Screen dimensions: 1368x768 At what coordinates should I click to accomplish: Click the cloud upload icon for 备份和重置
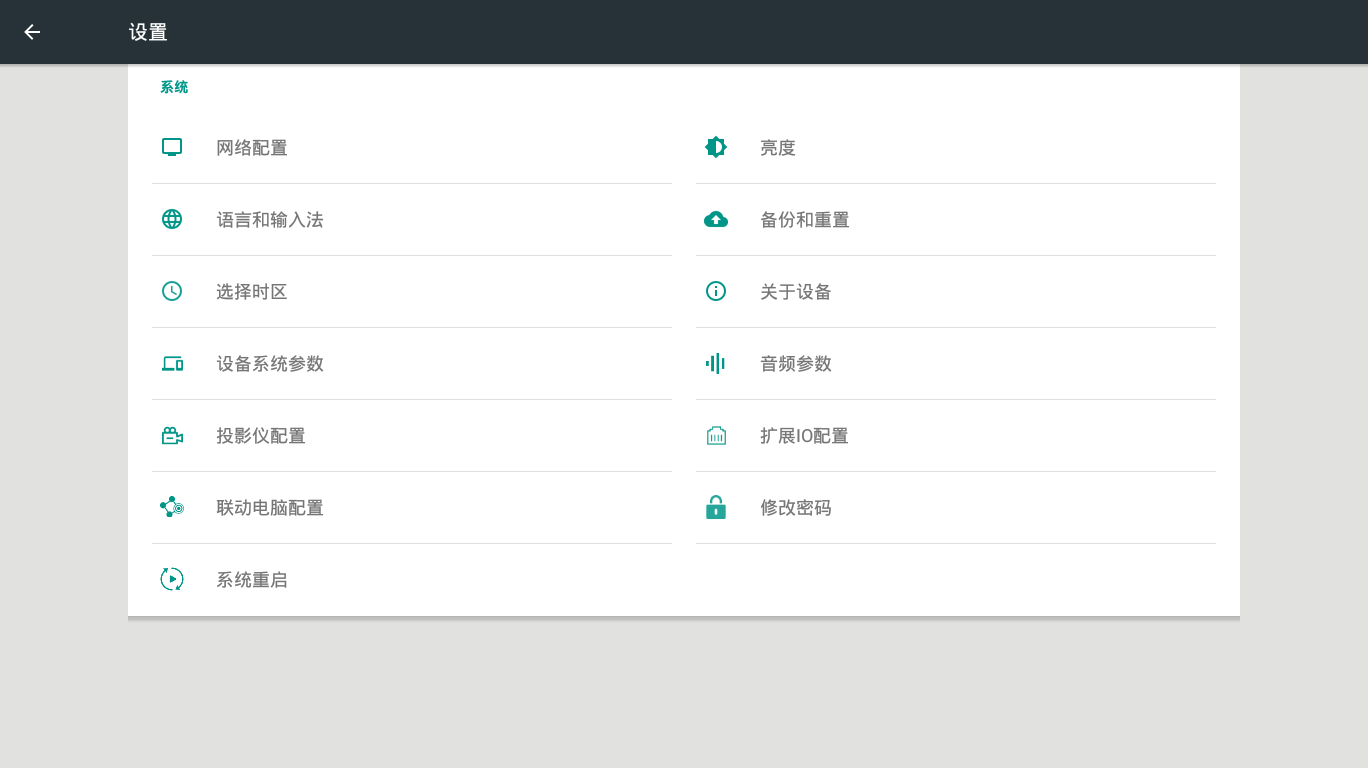716,219
